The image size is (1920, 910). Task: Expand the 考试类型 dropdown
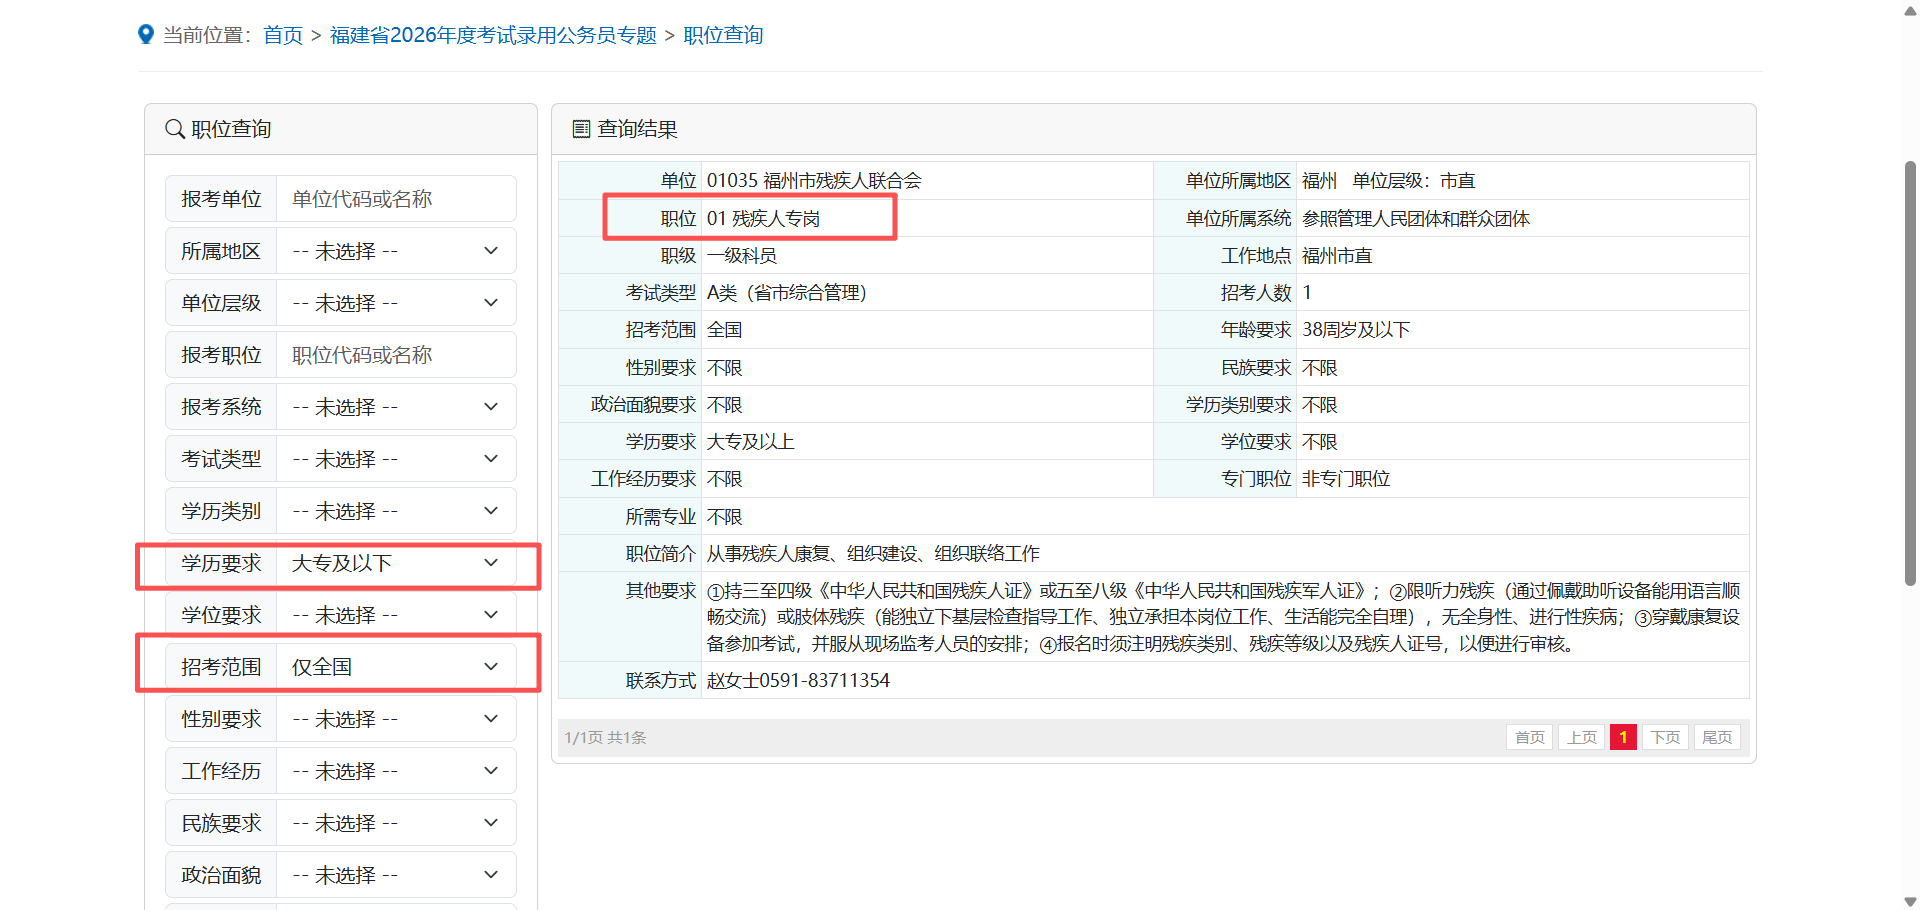click(x=395, y=459)
